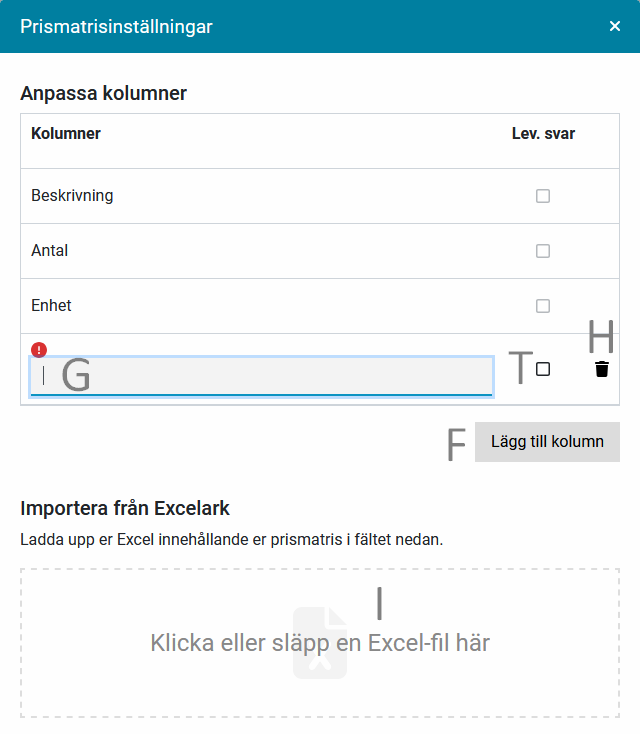This screenshot has height=734, width=640.
Task: Delete the new column with trash icon
Action: tap(601, 369)
